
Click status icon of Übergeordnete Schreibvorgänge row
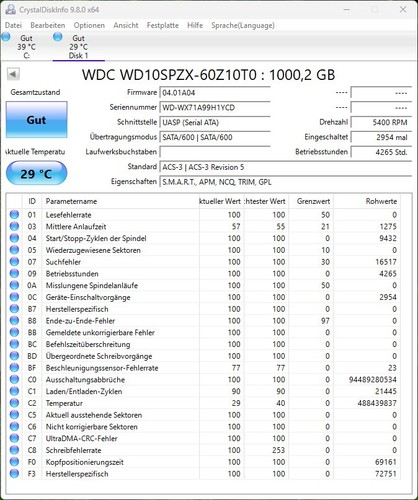pos(14,356)
